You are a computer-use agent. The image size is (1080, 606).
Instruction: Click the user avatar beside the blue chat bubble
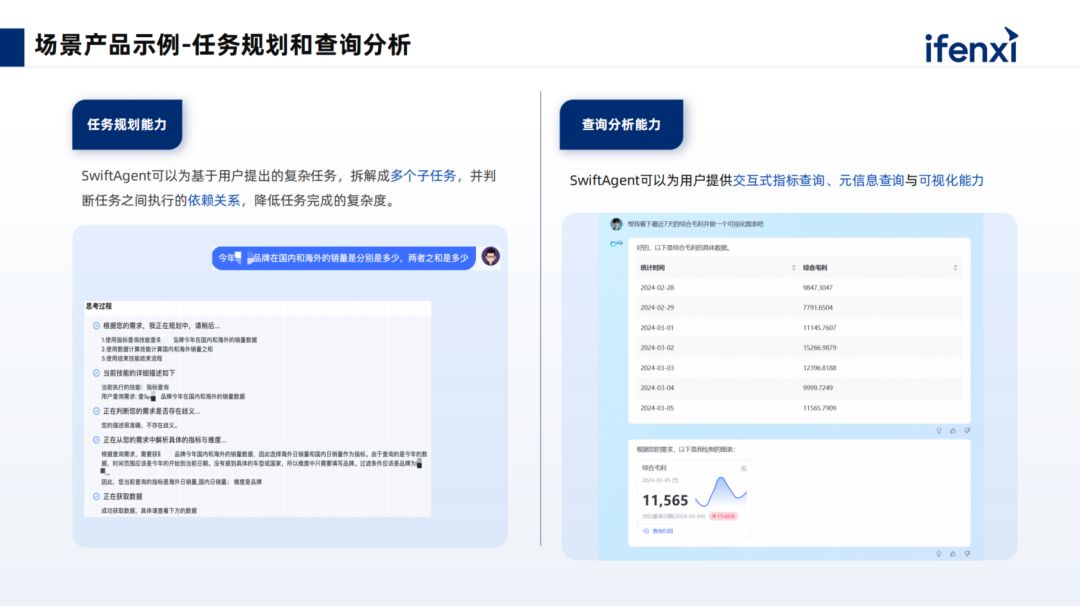point(490,257)
